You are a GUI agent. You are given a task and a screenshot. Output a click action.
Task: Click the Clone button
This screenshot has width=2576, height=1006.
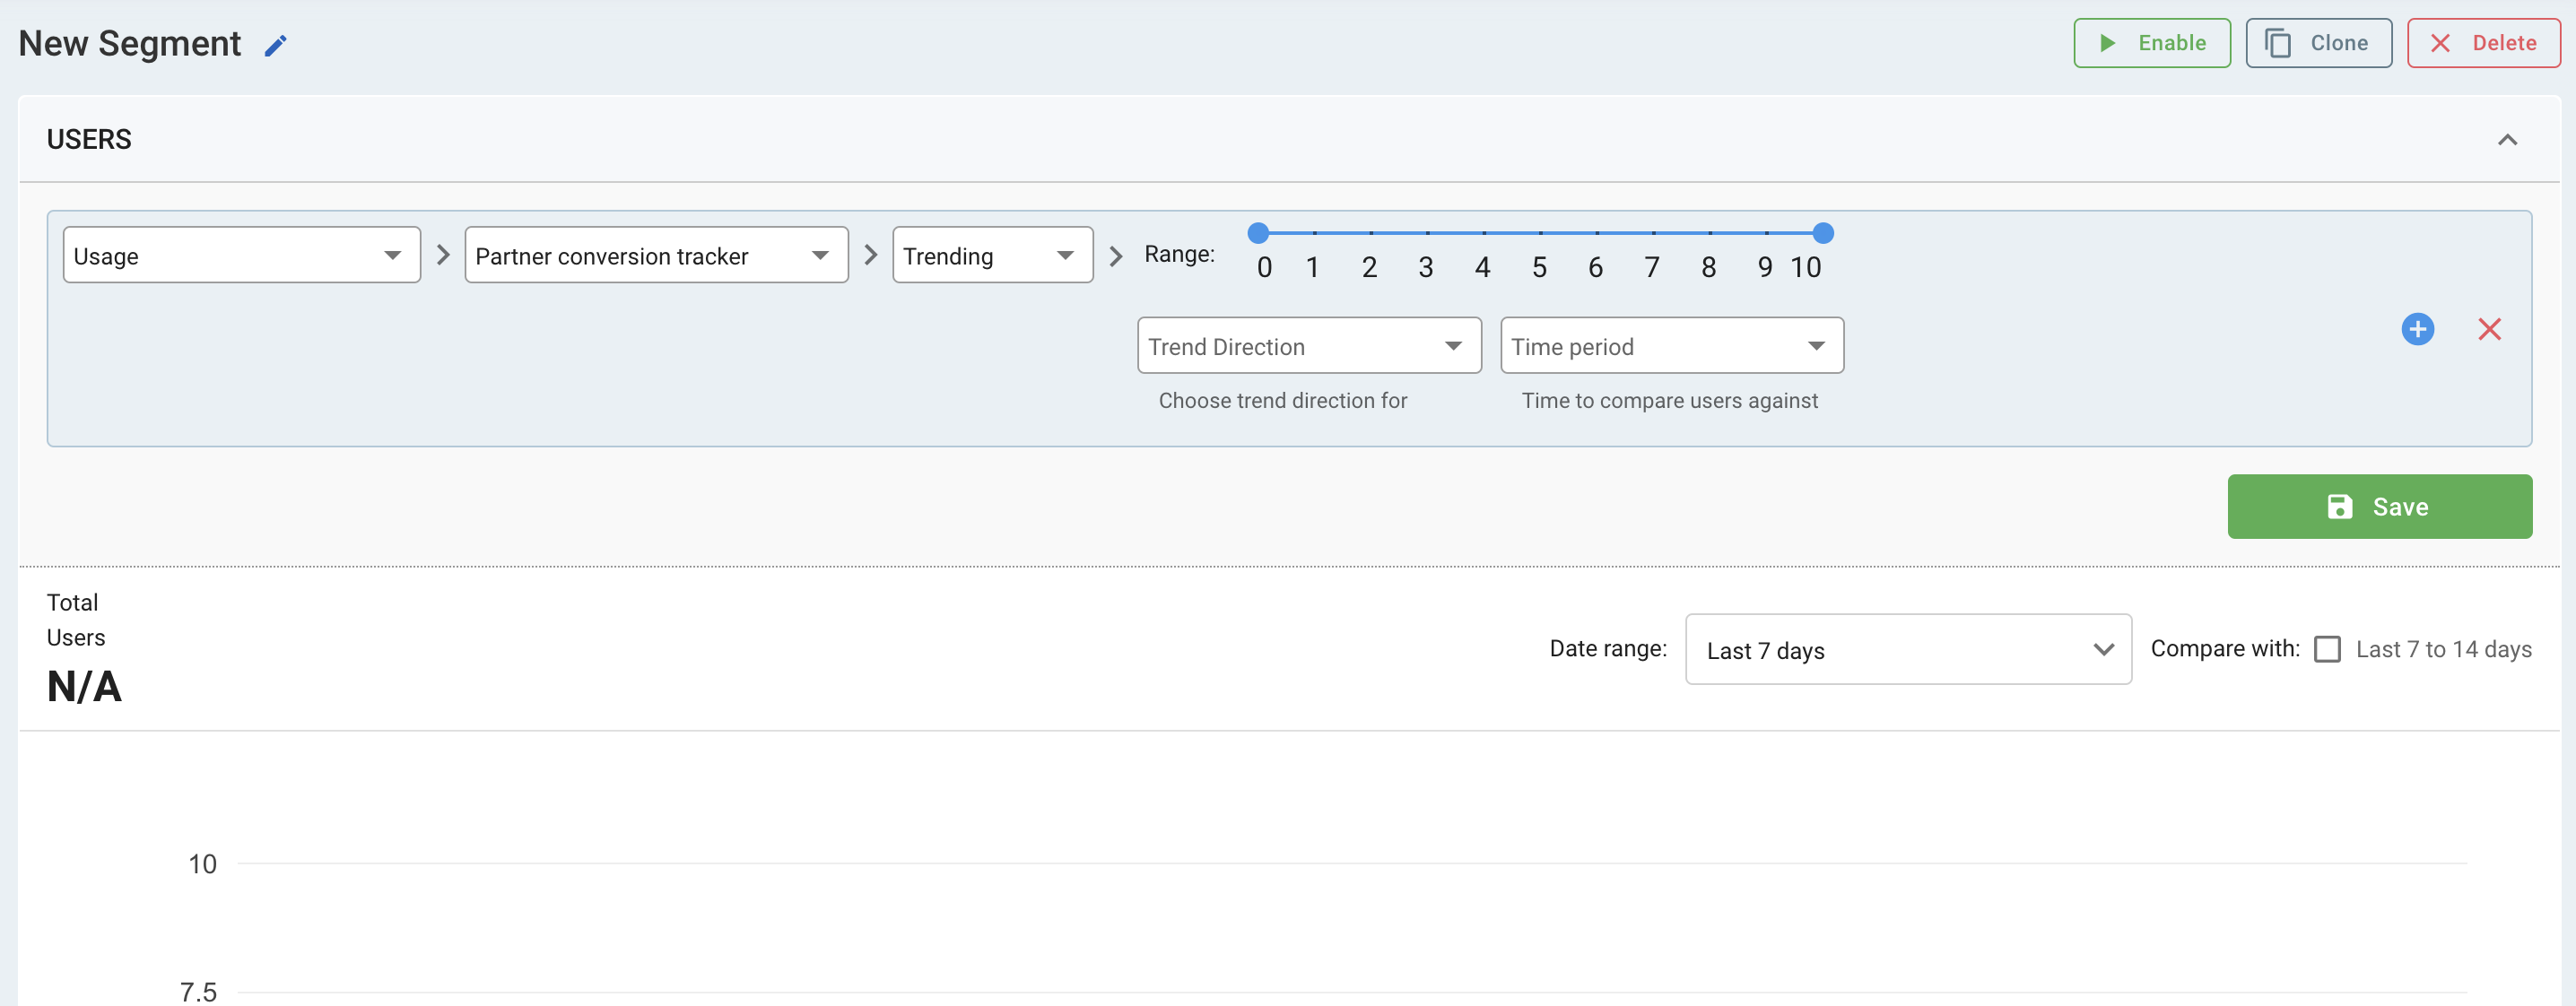(x=2318, y=43)
